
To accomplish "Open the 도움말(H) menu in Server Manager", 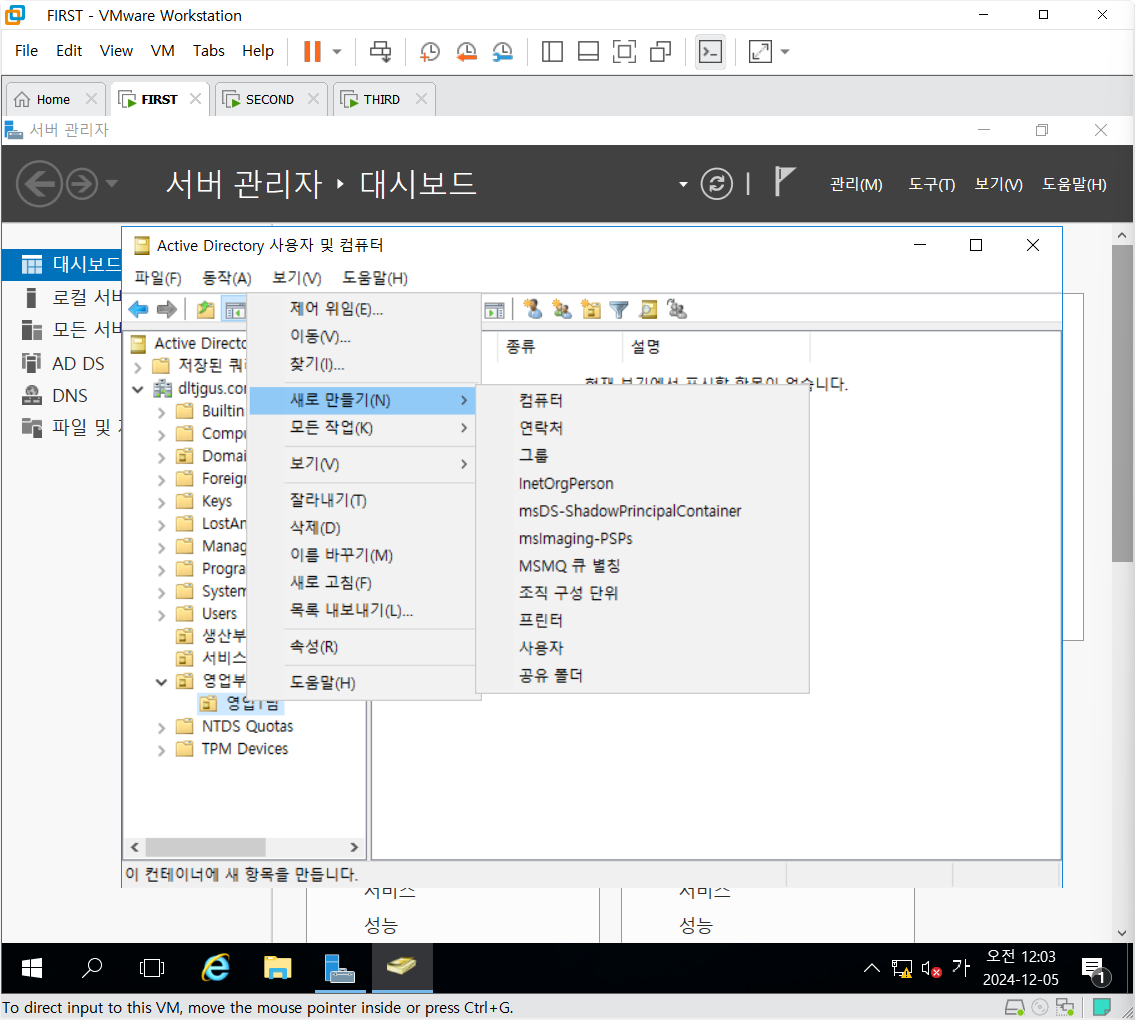I will tap(1073, 185).
